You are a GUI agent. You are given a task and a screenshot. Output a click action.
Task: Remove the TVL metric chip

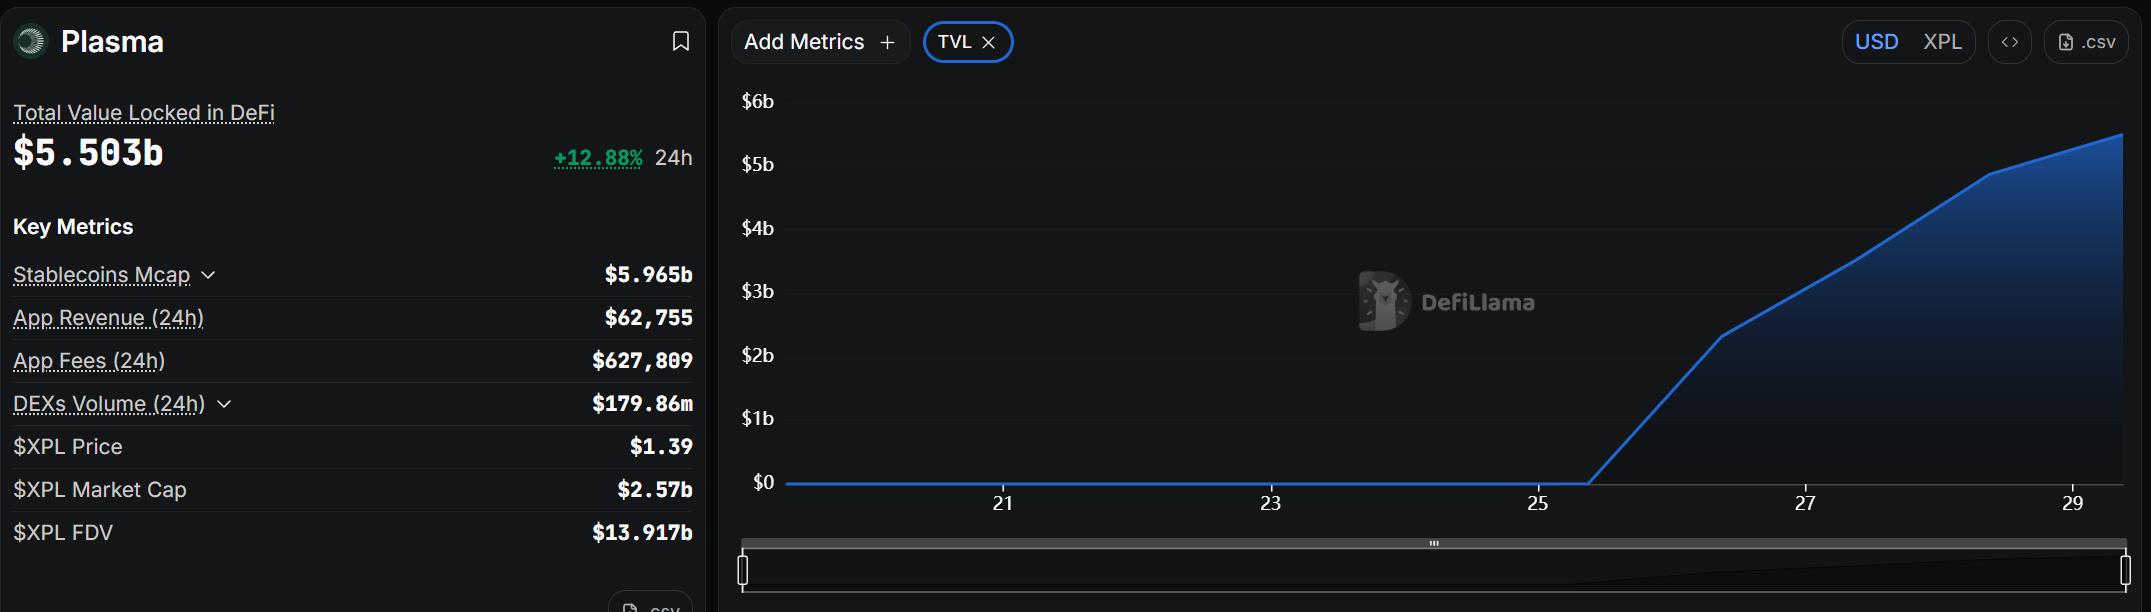[x=989, y=42]
